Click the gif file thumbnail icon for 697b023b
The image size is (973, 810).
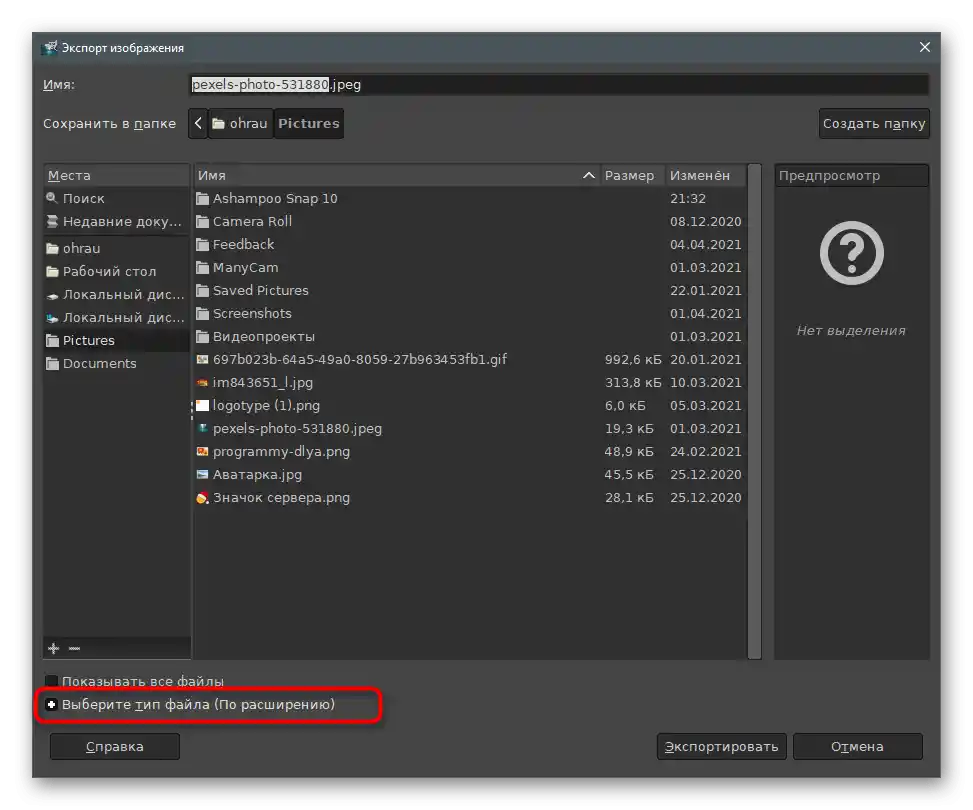point(202,359)
